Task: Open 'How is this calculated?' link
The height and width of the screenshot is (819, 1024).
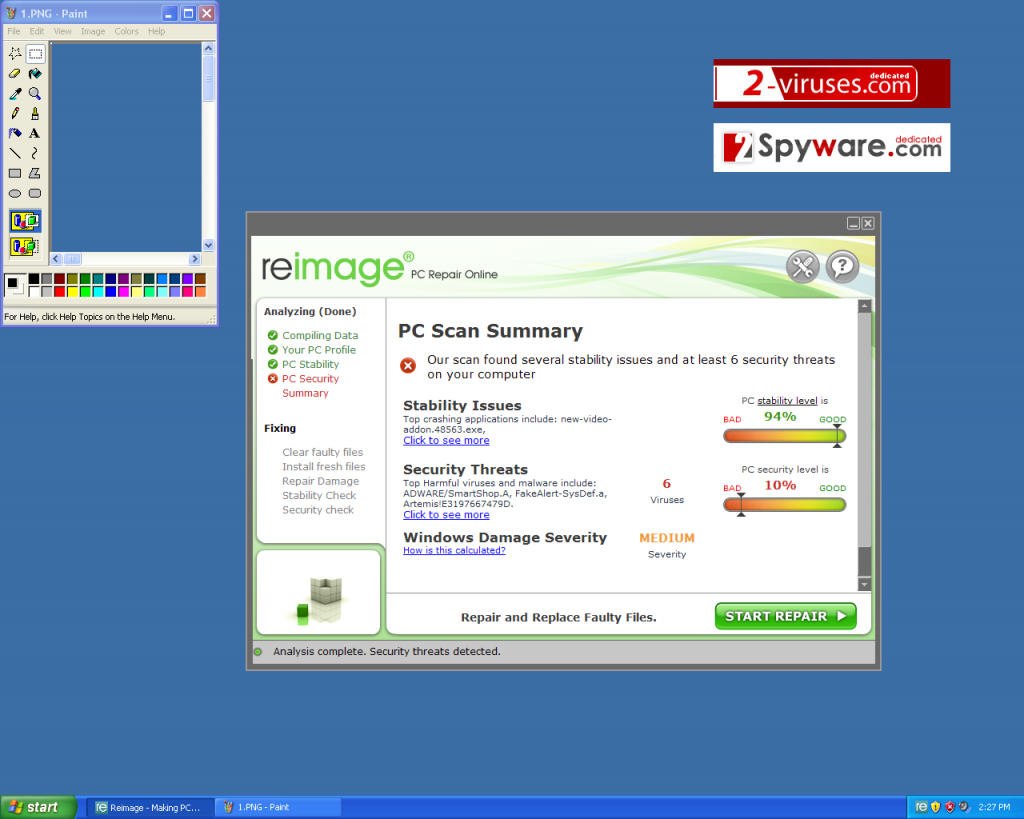Action: tap(454, 551)
